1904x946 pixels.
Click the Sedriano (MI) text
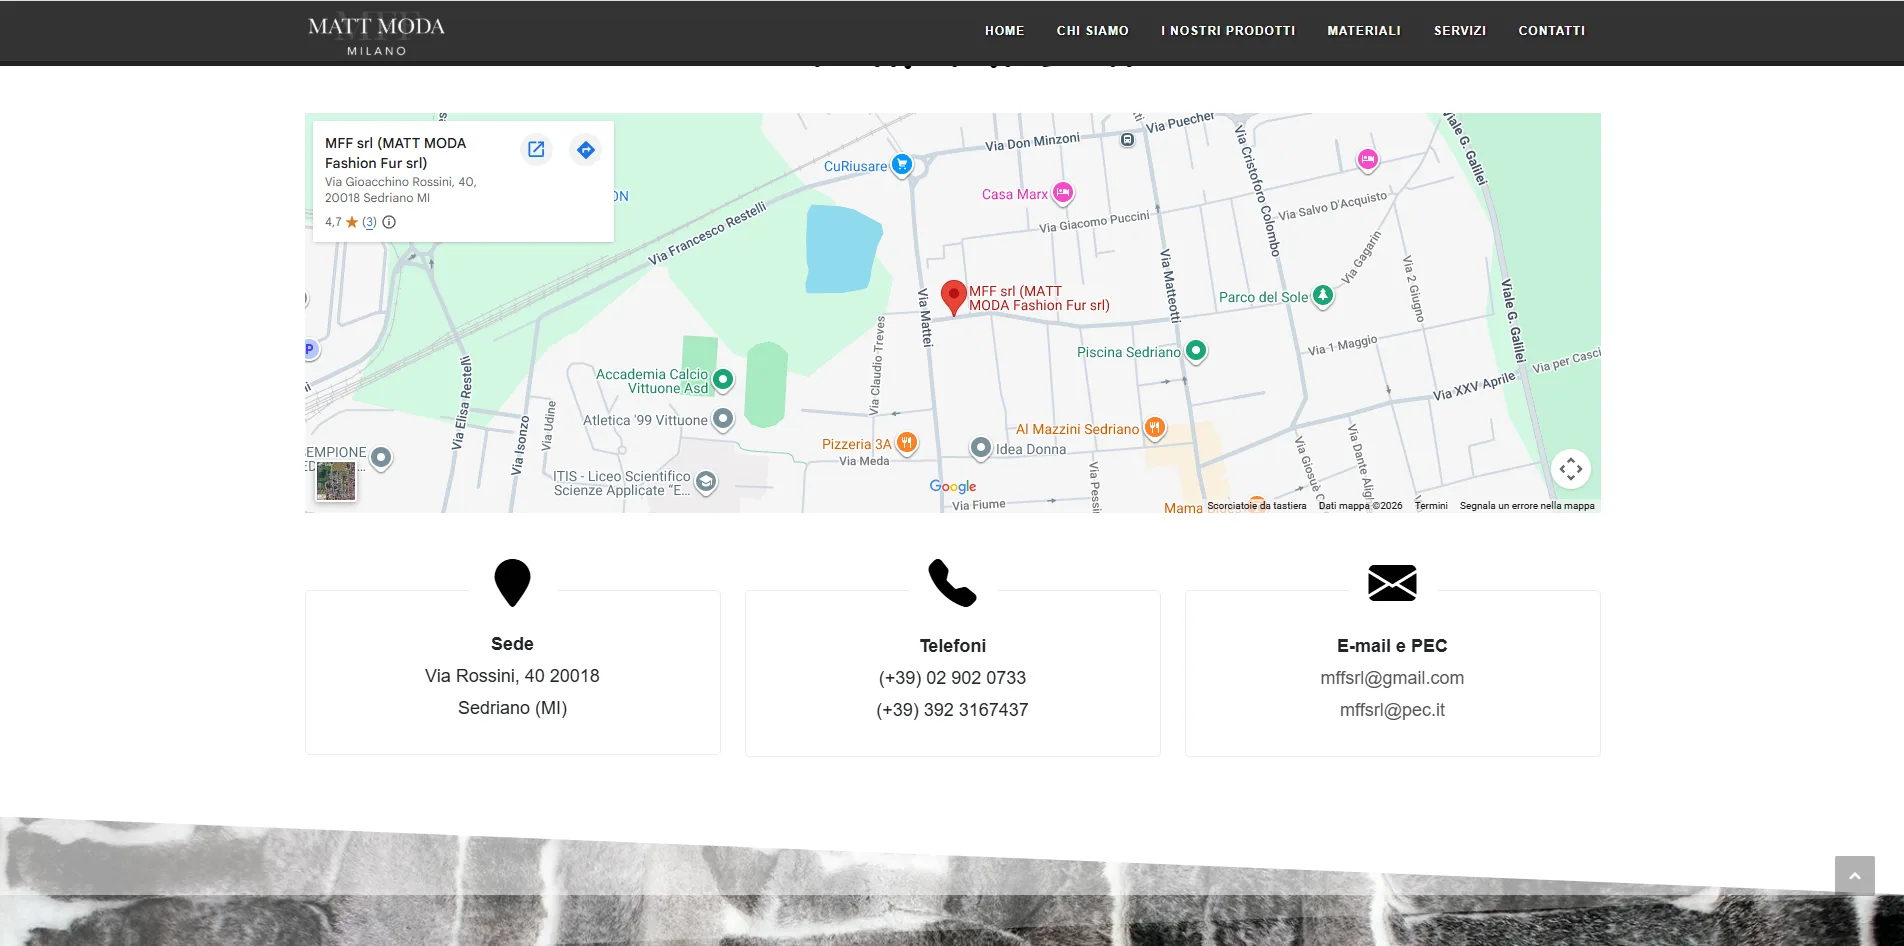512,708
